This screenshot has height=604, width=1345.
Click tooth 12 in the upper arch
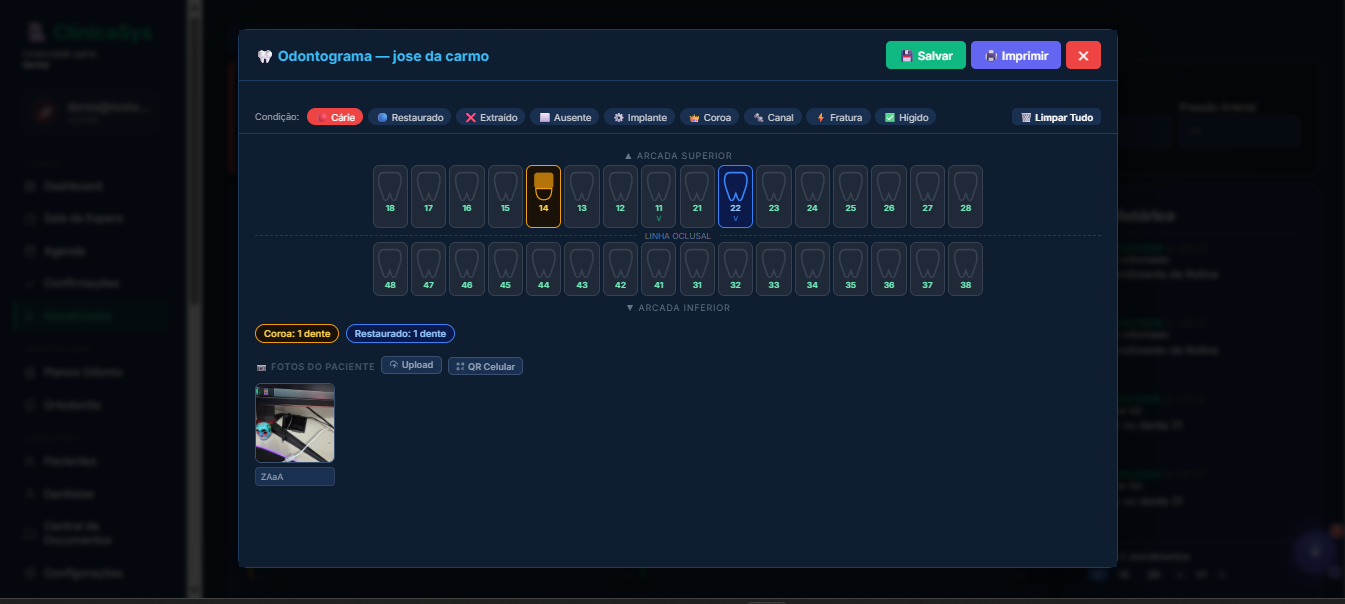[x=620, y=197]
